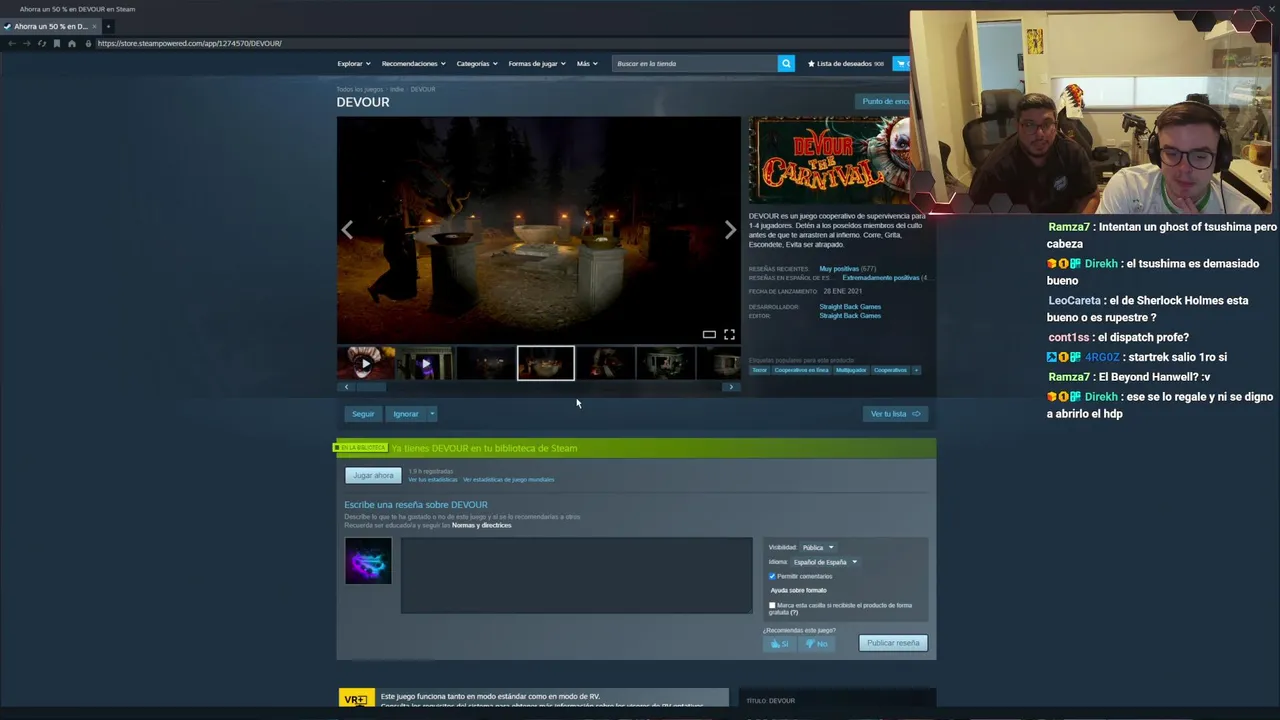Open developer 'Straight Back Games' link

tap(850, 307)
